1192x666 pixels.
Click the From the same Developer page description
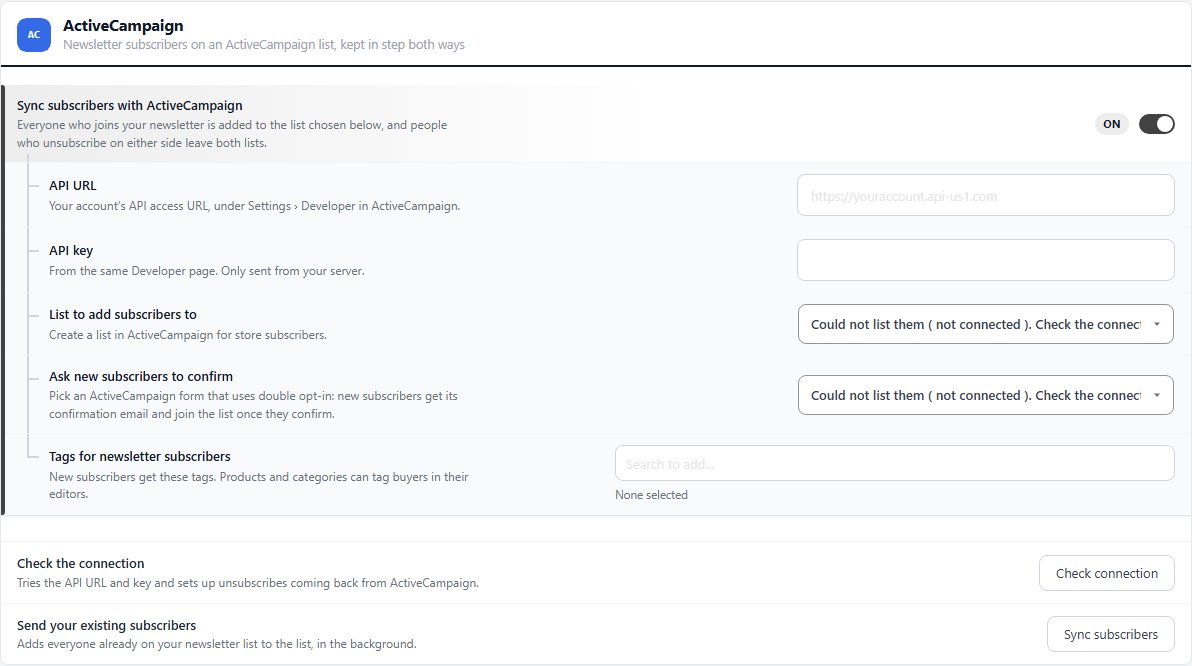pyautogui.click(x=207, y=271)
